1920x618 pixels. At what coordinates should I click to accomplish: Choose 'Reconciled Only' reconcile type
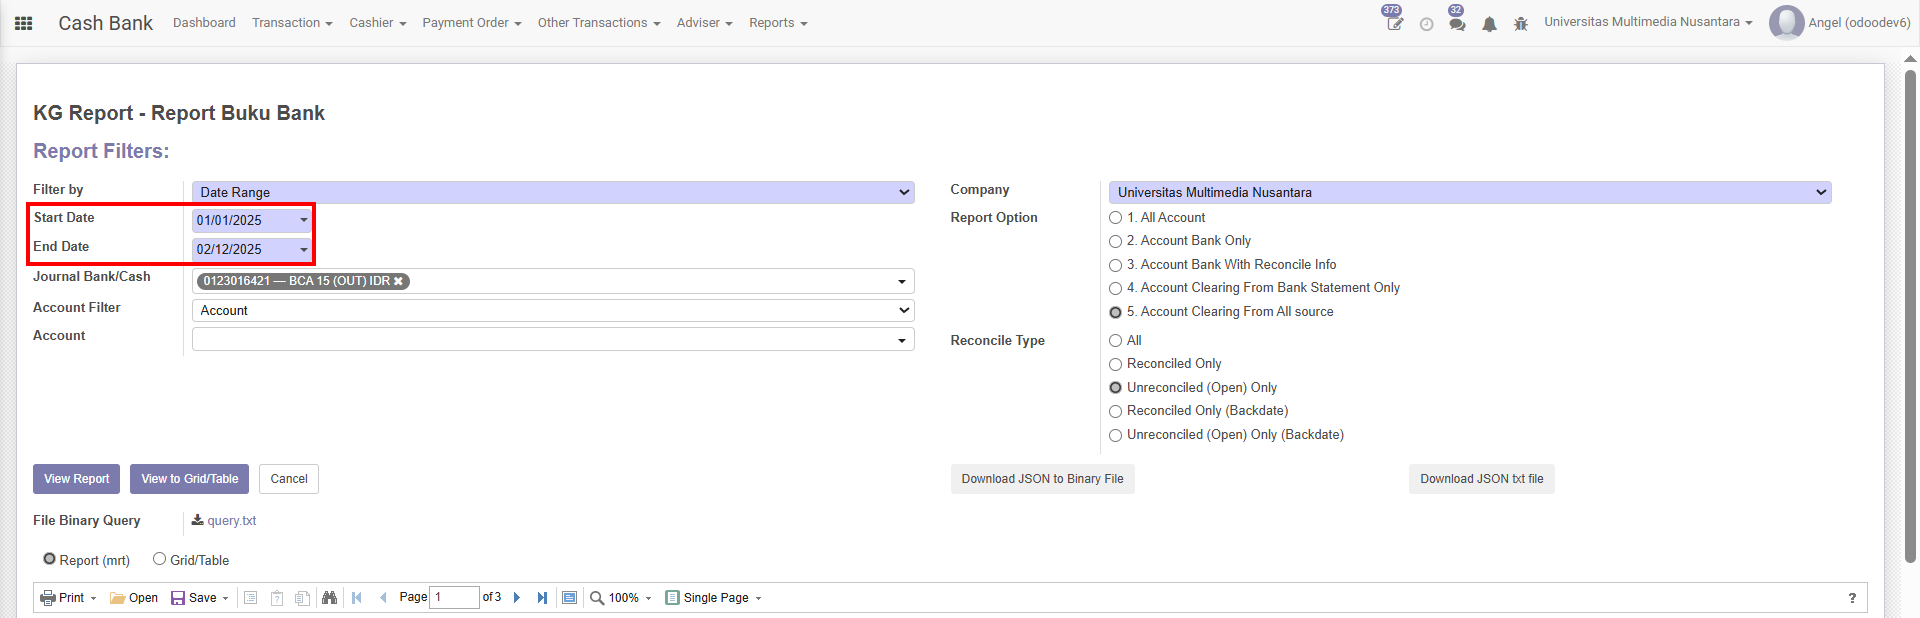click(x=1115, y=364)
